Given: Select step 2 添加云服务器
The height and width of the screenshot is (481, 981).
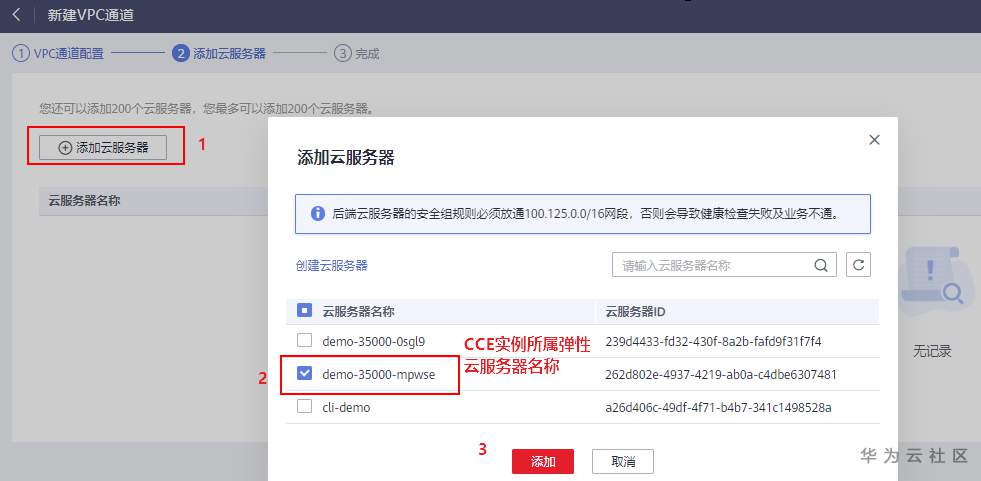Looking at the screenshot, I should tap(219, 54).
